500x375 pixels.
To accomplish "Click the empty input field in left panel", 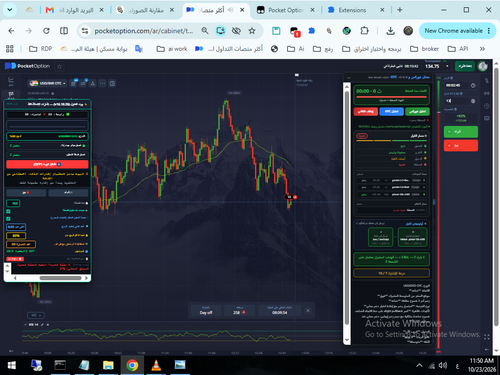I will point(47,125).
